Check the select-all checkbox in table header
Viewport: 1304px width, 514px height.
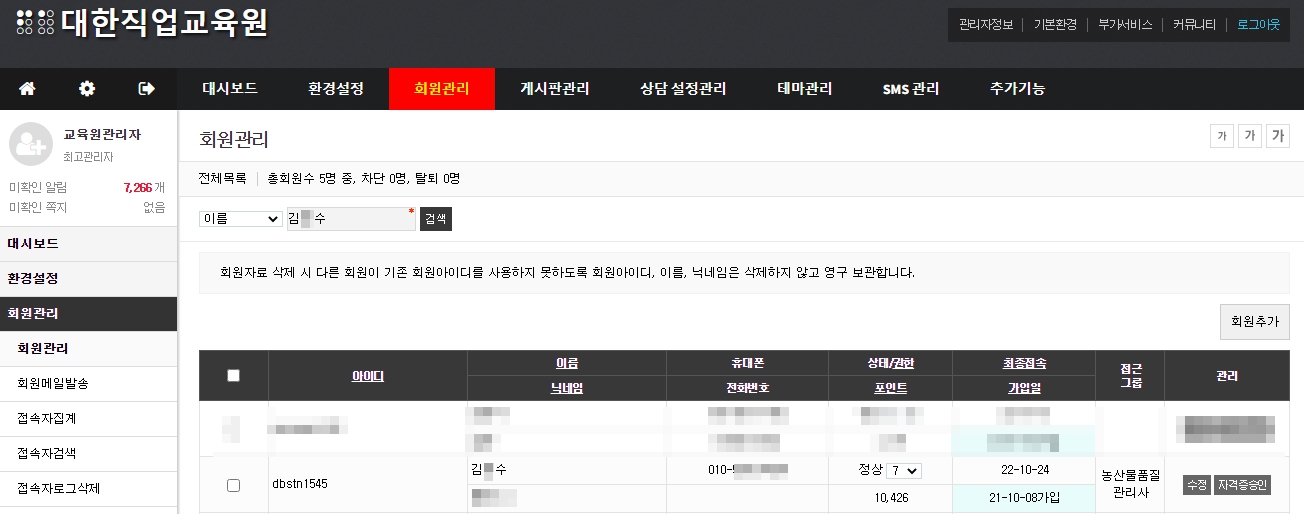[234, 376]
